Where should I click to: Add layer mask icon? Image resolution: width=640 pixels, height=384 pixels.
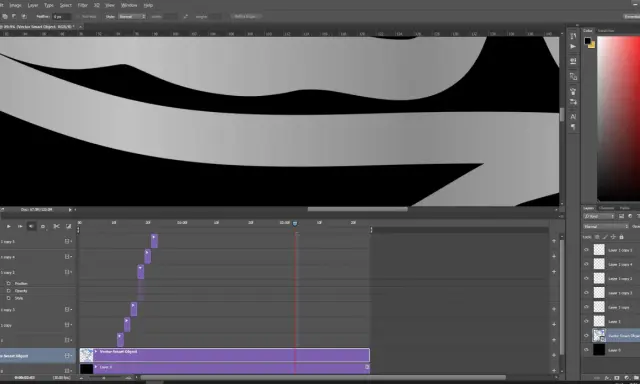[x=617, y=378]
